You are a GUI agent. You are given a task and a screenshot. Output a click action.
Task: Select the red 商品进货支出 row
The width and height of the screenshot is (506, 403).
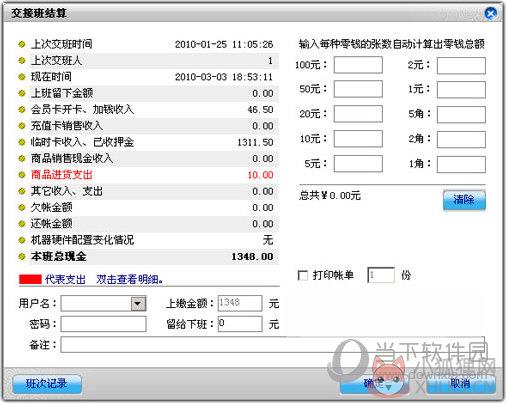pos(149,175)
